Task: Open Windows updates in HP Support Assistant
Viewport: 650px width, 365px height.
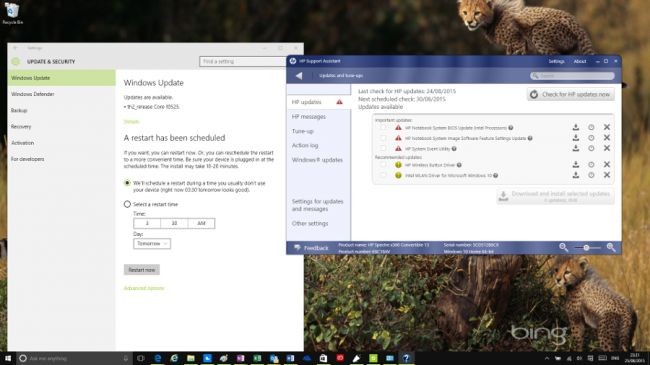Action: pos(317,160)
